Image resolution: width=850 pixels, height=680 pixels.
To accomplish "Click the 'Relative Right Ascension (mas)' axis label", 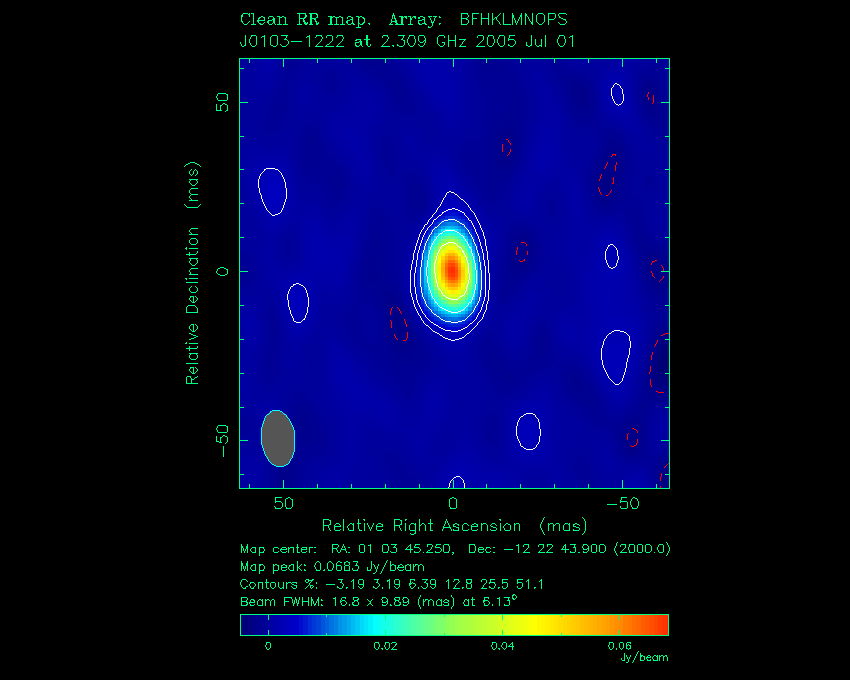I will (x=454, y=525).
